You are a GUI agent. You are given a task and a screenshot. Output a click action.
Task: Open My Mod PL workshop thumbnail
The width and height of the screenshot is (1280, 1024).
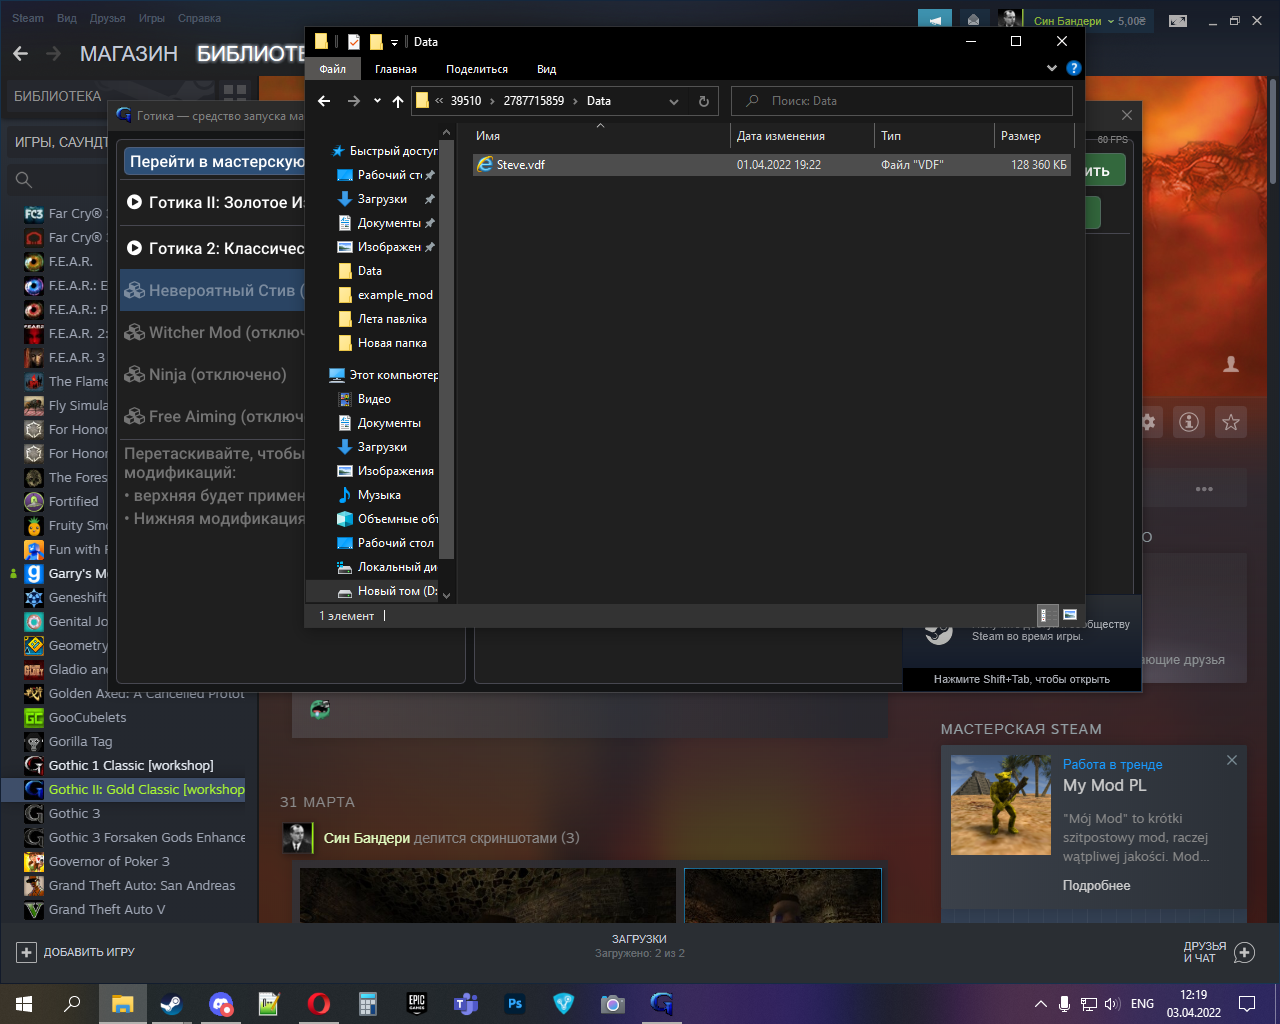tap(1000, 805)
